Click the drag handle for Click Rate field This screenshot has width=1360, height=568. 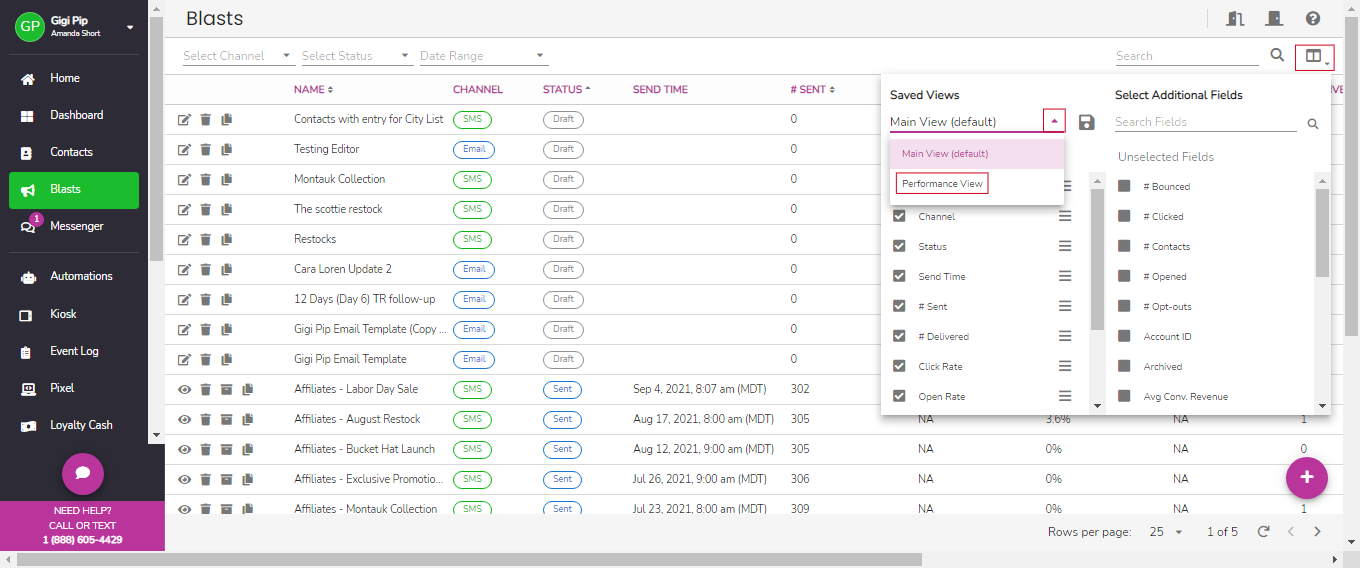coord(1065,367)
